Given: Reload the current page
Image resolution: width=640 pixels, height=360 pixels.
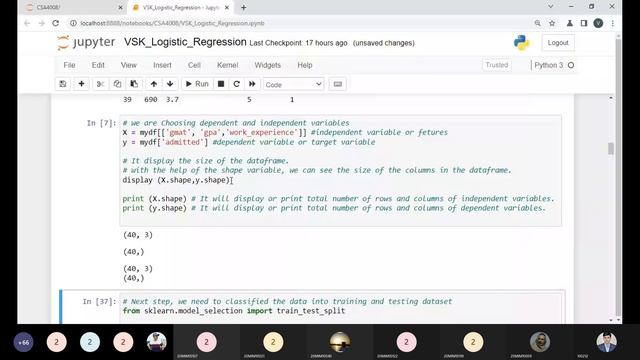Looking at the screenshot, I should (x=56, y=23).
